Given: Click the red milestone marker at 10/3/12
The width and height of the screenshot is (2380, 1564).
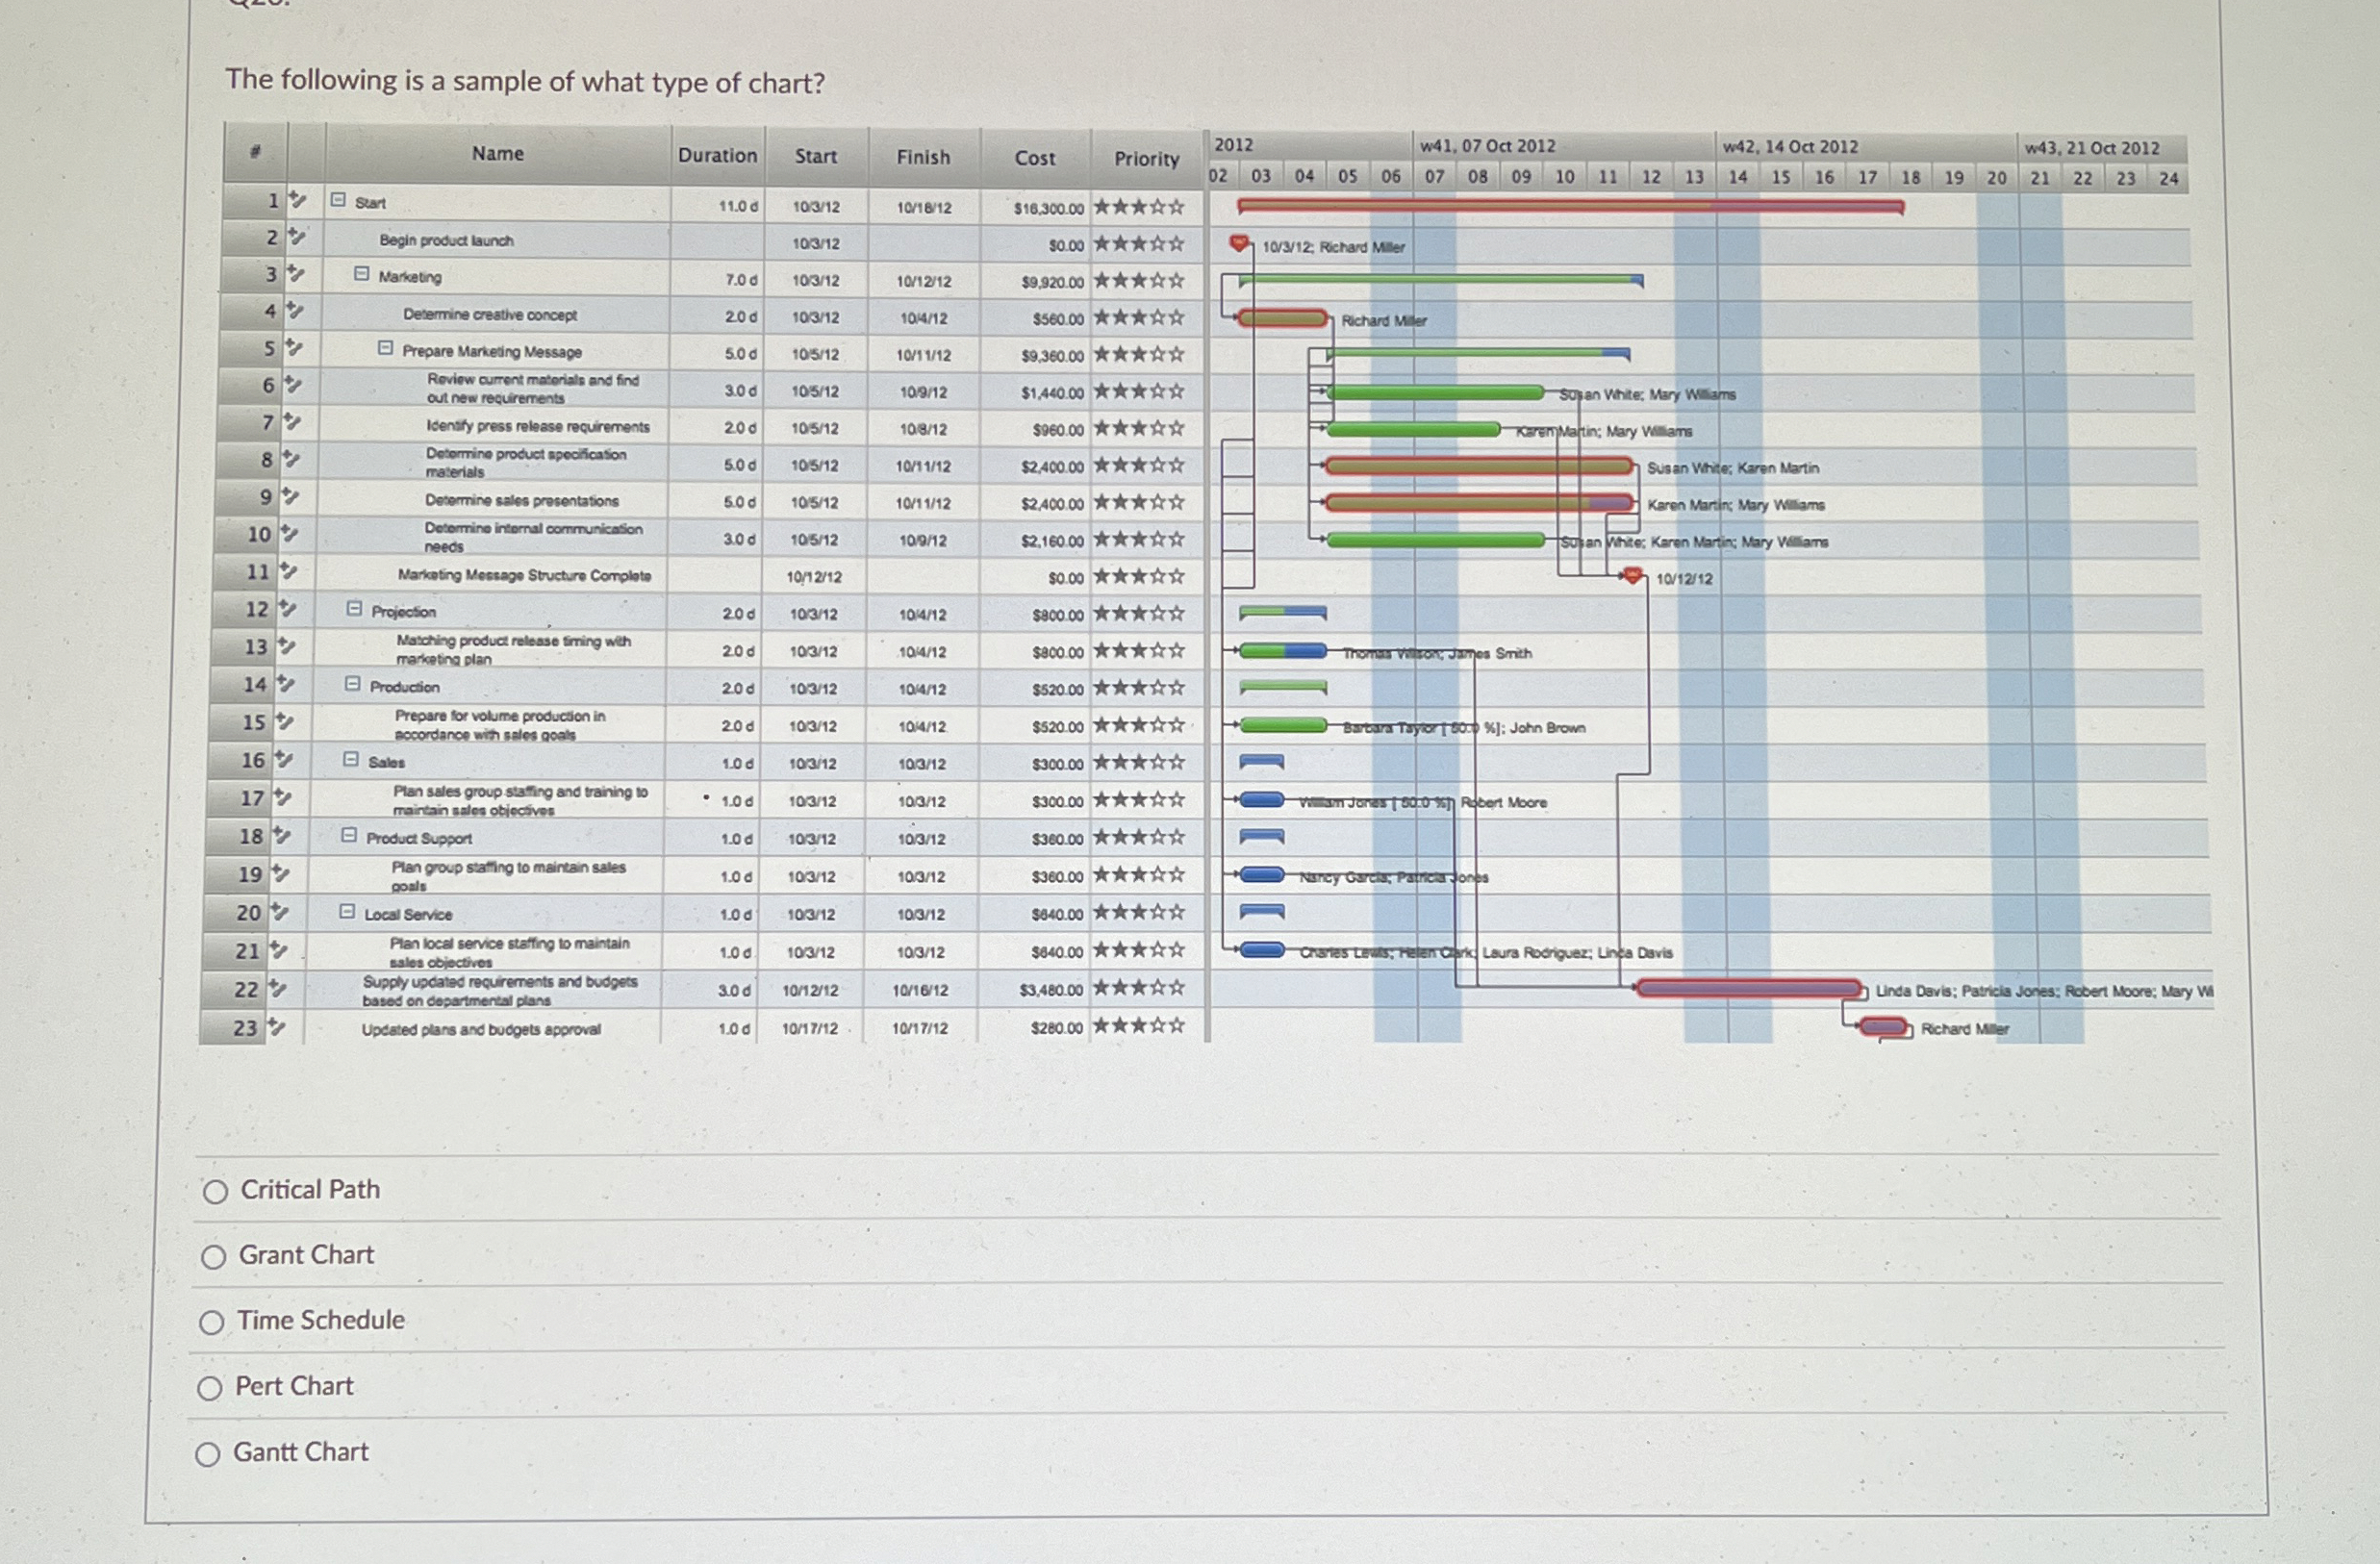Looking at the screenshot, I should 1239,243.
